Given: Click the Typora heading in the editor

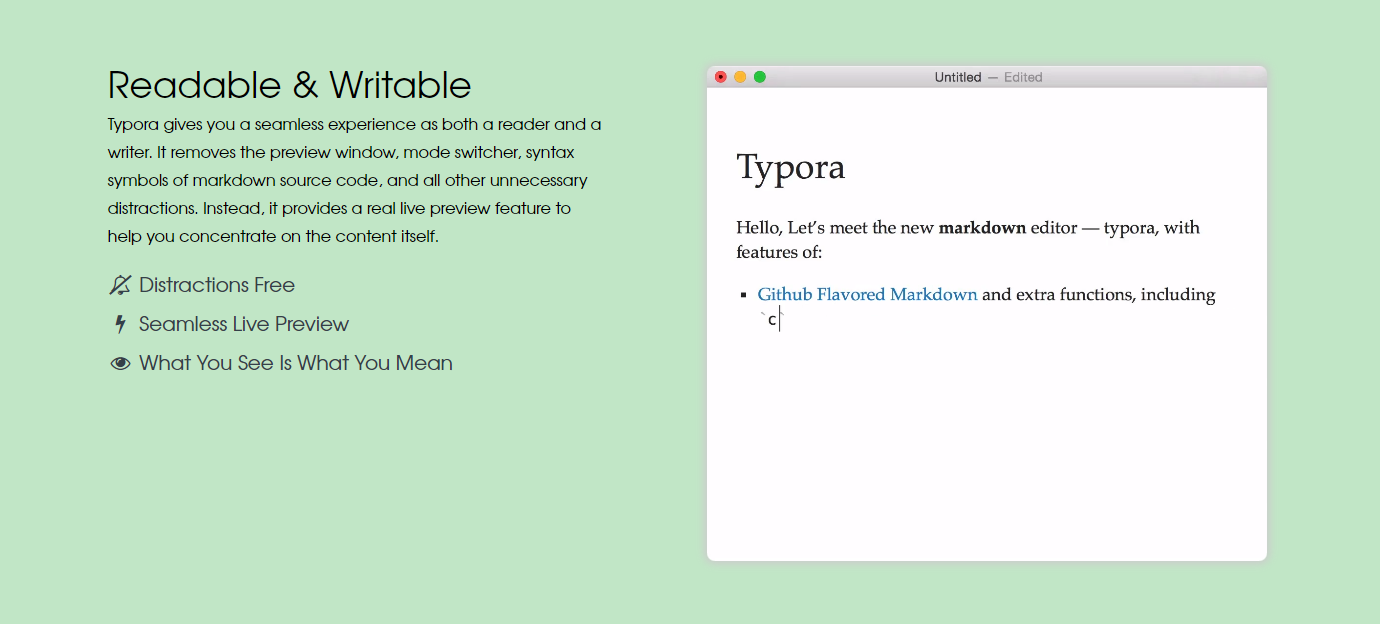Looking at the screenshot, I should 791,167.
